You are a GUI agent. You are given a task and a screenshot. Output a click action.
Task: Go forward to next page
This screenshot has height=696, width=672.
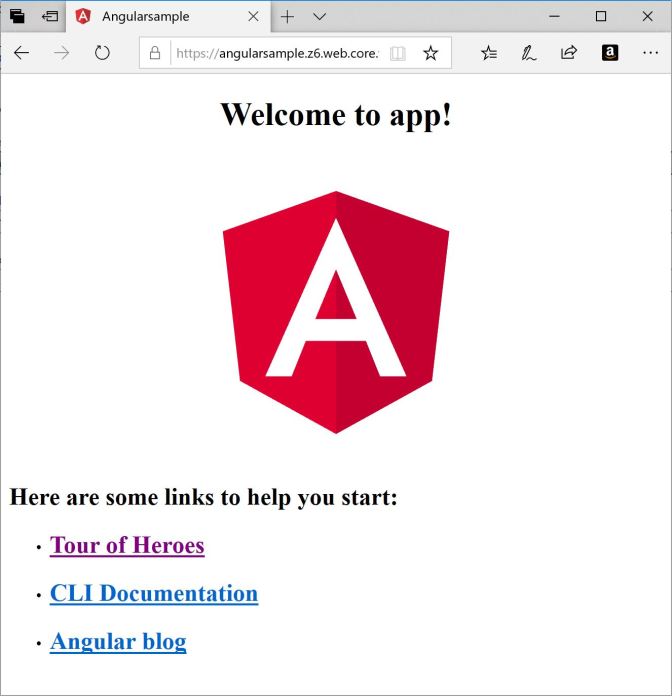click(62, 53)
